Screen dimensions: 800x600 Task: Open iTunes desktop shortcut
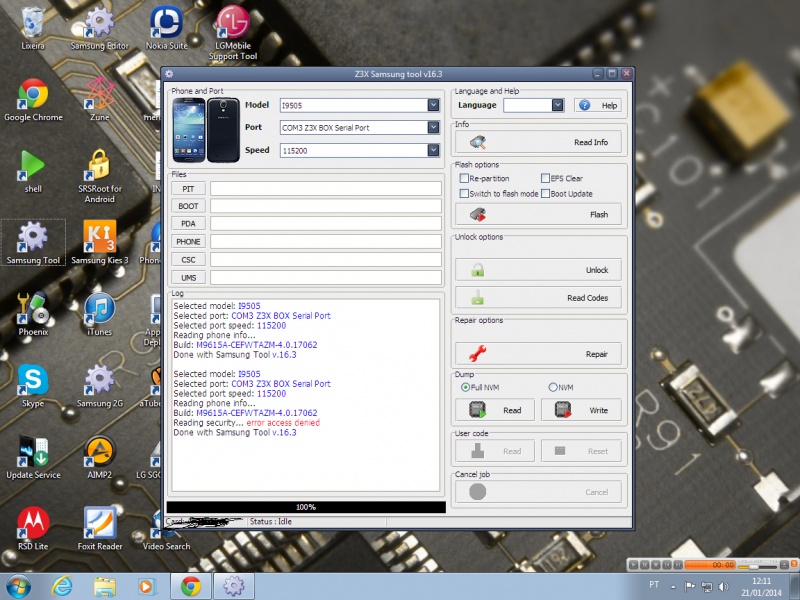[99, 314]
